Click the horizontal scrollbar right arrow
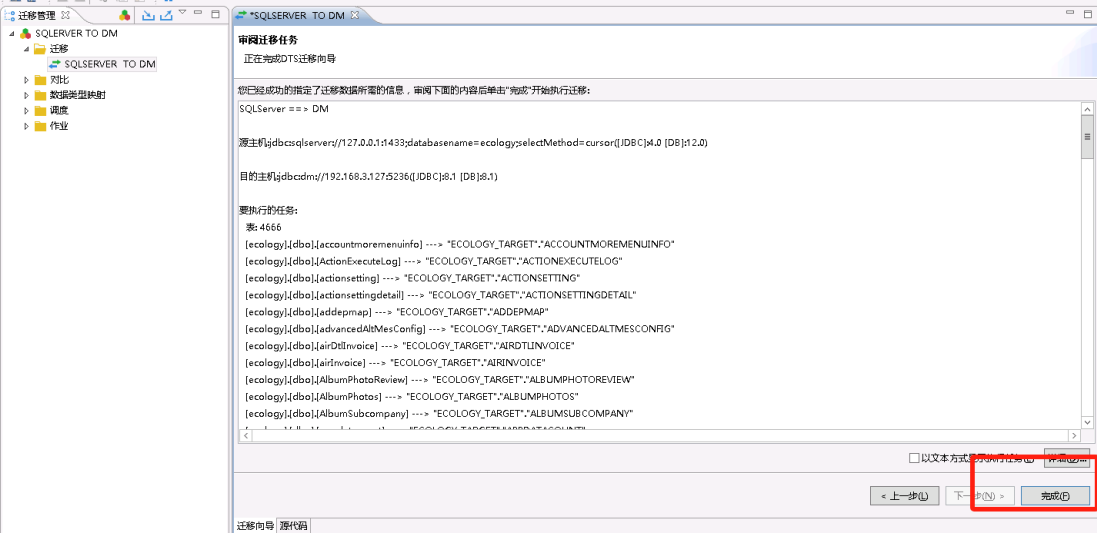 pos(1074,435)
